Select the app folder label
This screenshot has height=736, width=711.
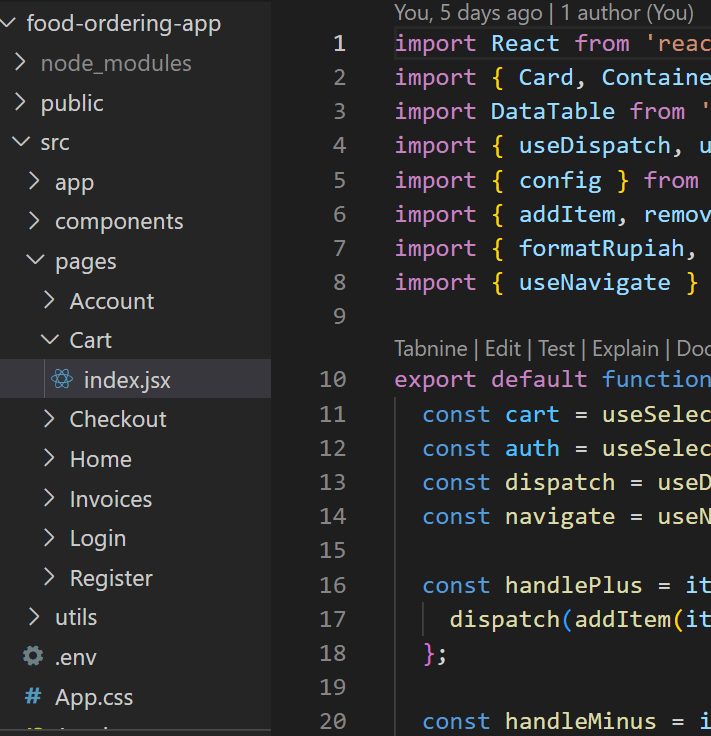click(x=75, y=183)
